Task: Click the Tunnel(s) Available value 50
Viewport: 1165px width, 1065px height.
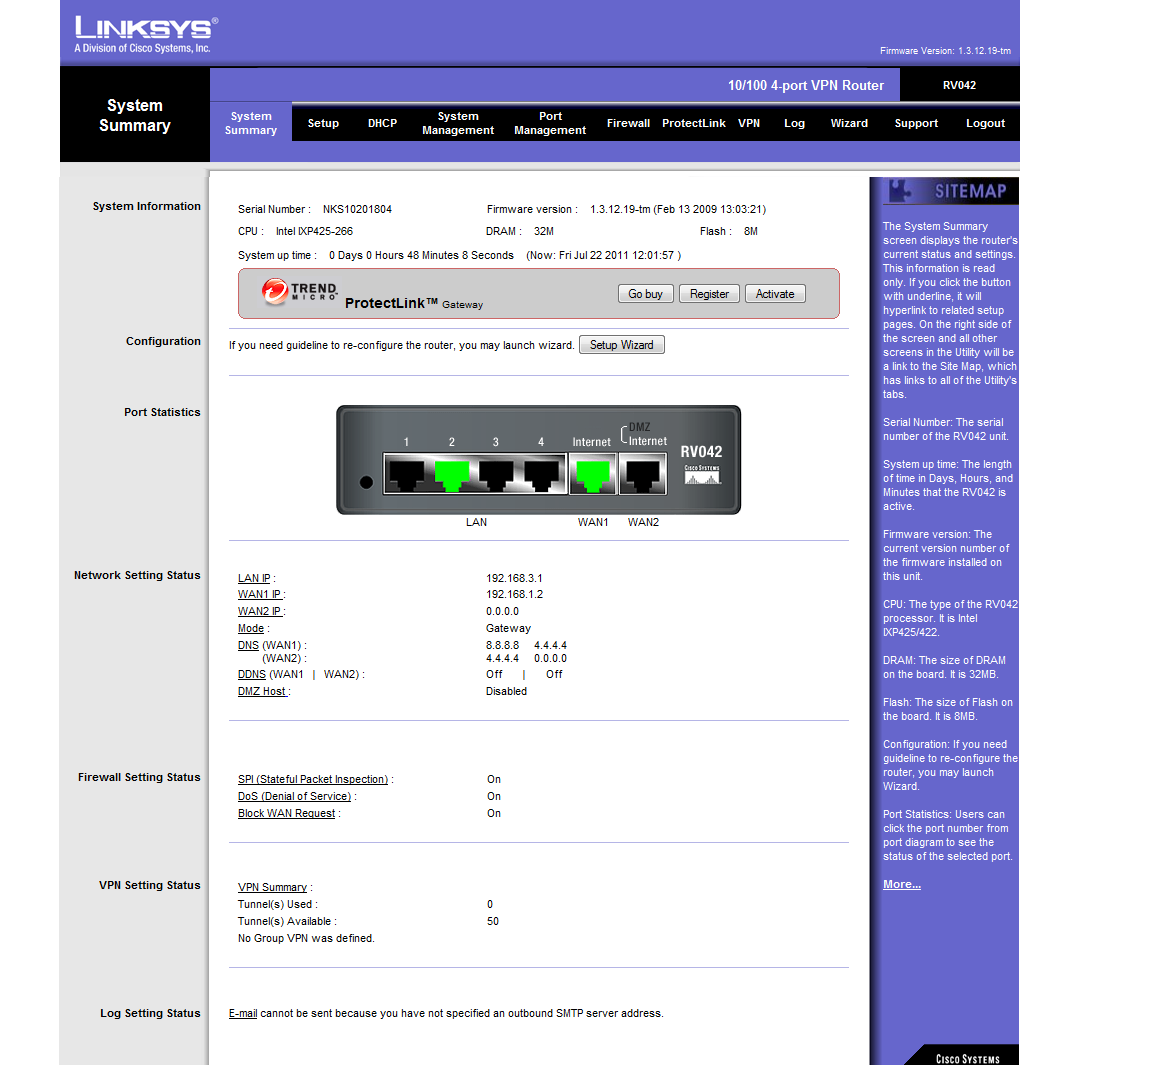Action: point(493,922)
